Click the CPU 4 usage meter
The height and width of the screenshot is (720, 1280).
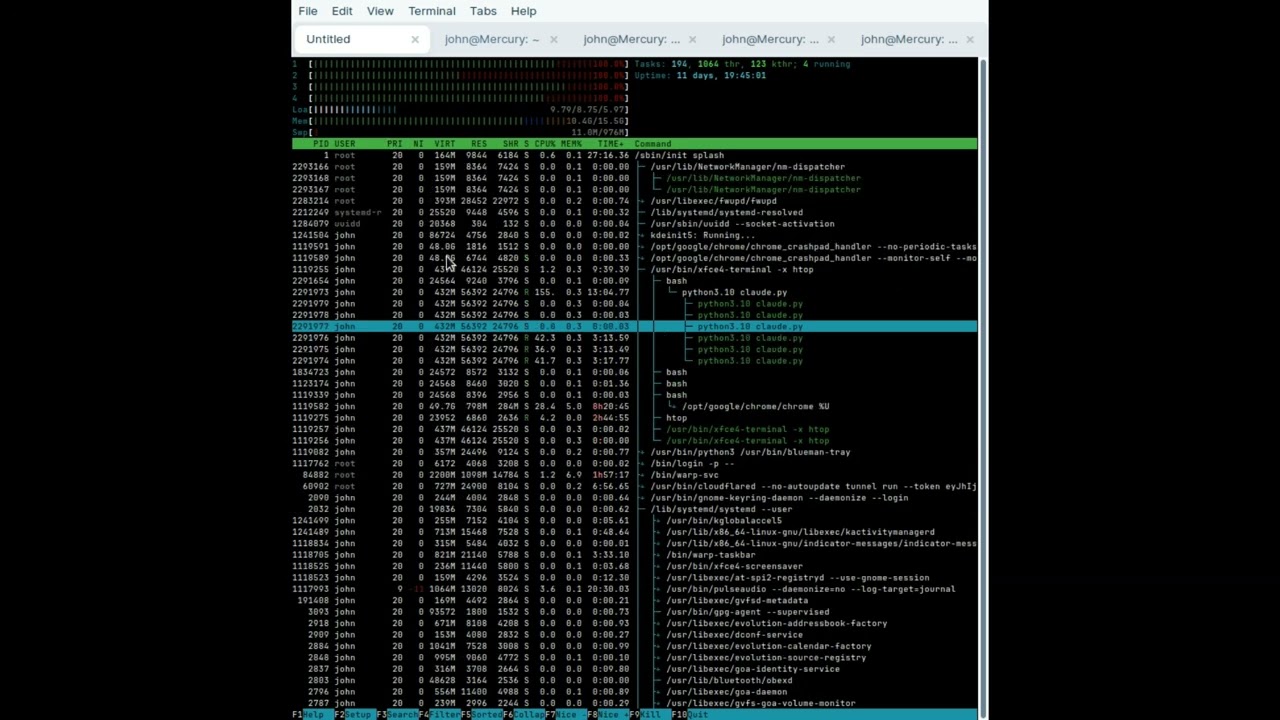click(460, 98)
